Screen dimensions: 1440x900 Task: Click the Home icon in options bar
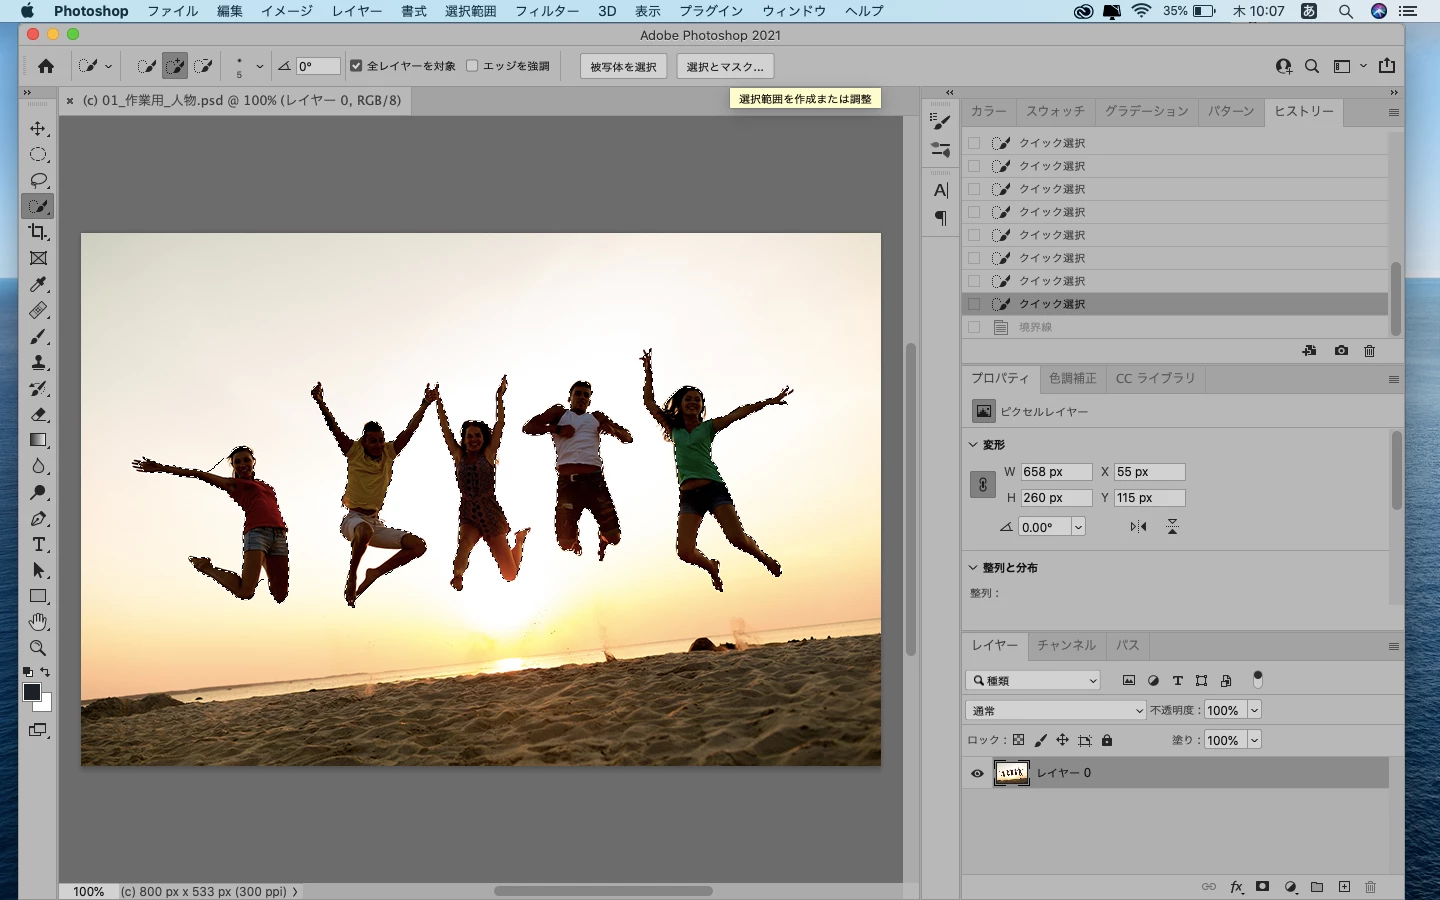coord(46,66)
